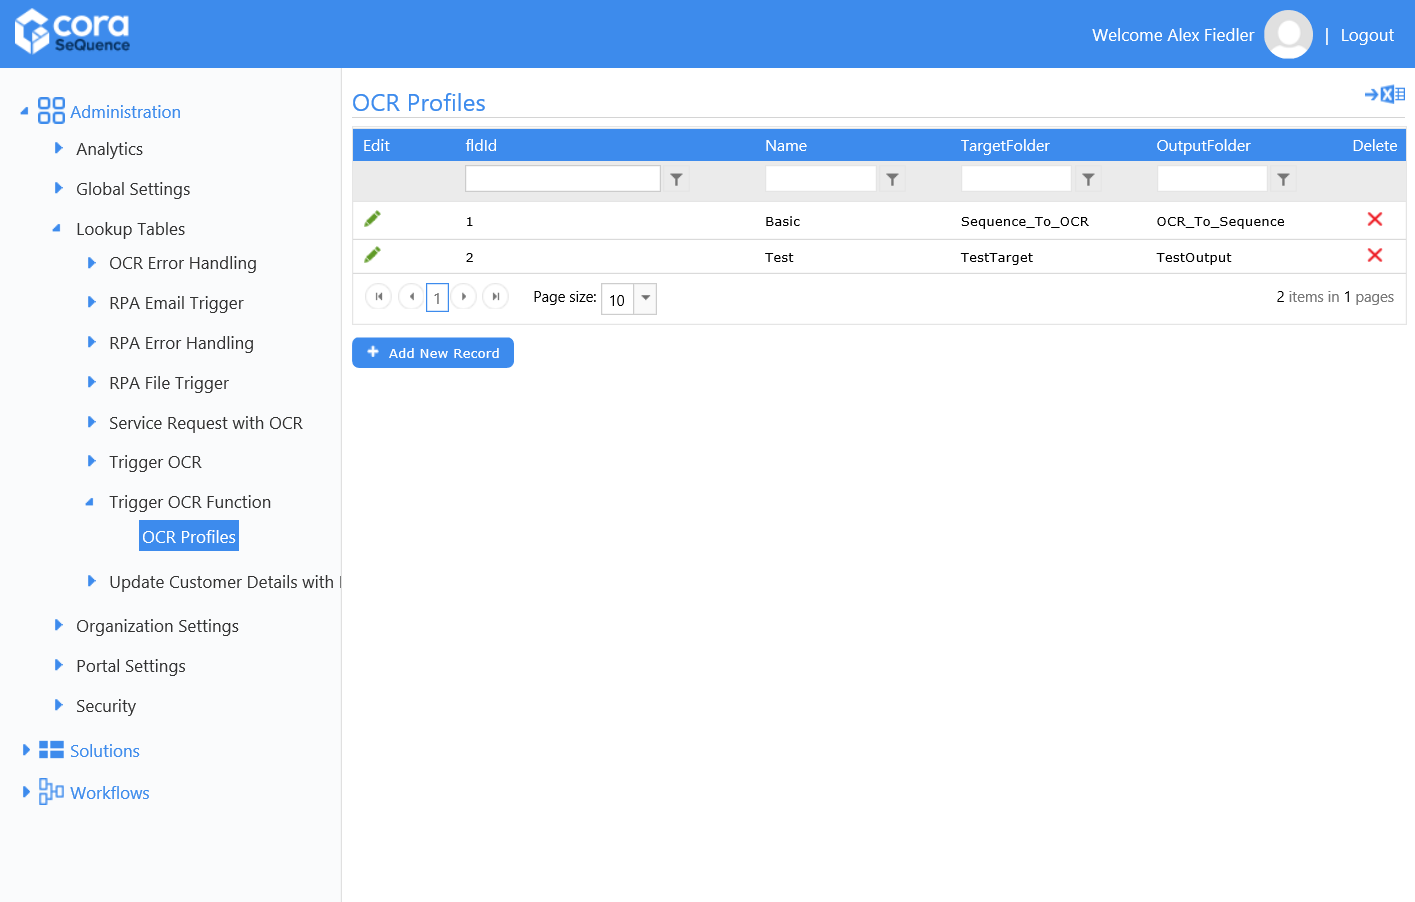Collapse the Administration tree node arrow
The image size is (1415, 902).
click(24, 112)
